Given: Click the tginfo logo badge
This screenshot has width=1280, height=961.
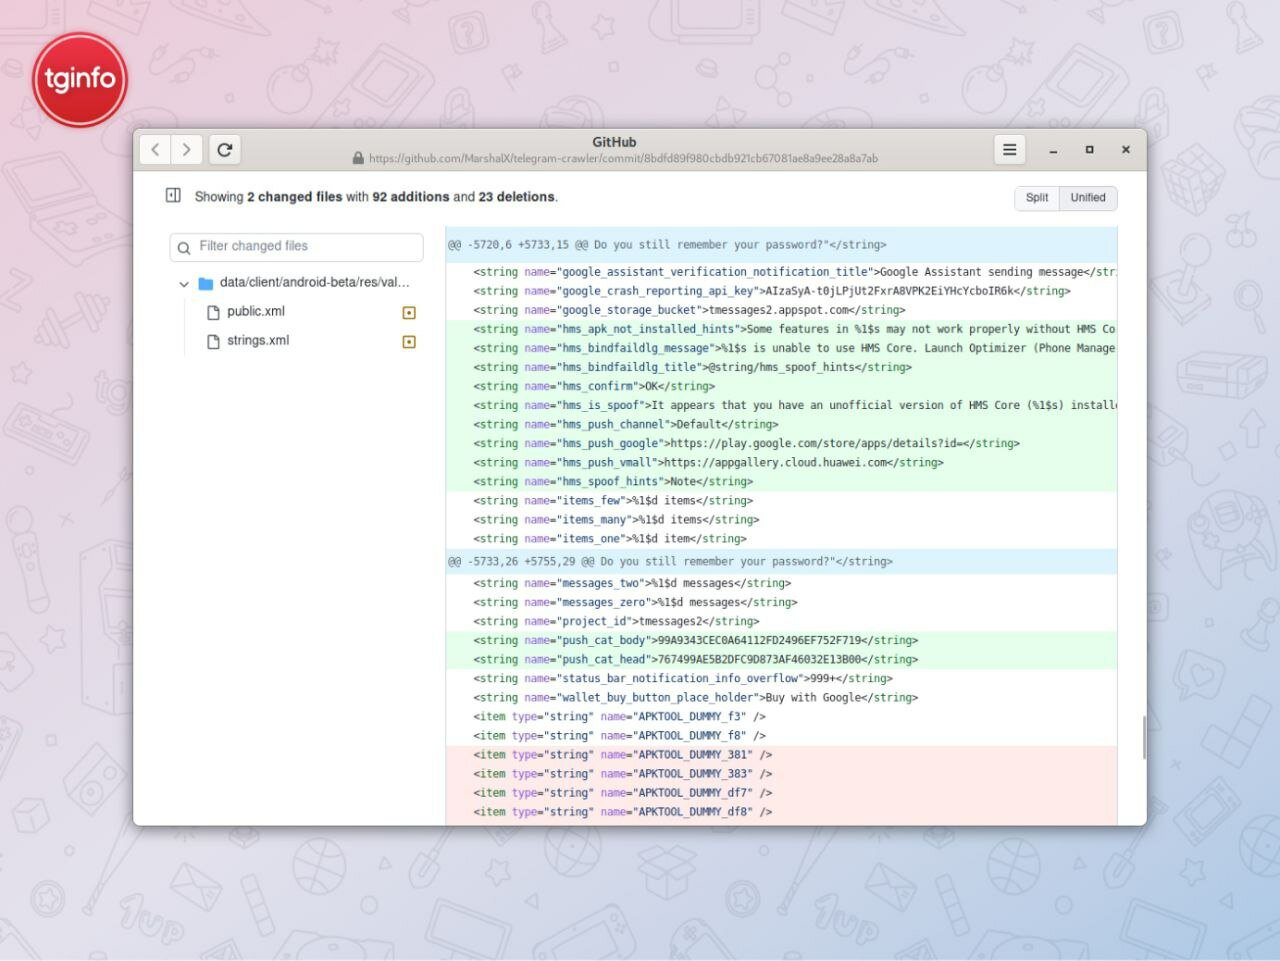Looking at the screenshot, I should pos(80,79).
